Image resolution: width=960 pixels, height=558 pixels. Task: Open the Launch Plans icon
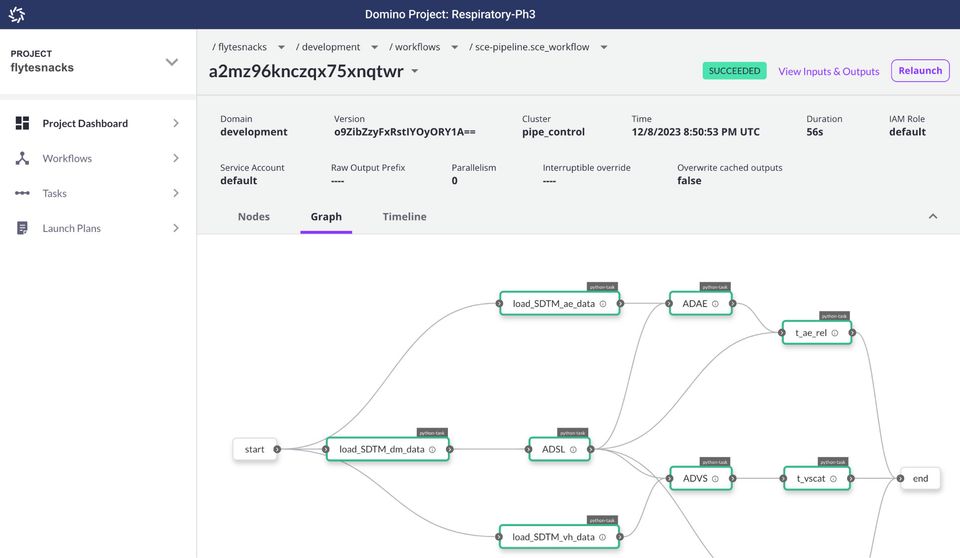click(x=22, y=228)
